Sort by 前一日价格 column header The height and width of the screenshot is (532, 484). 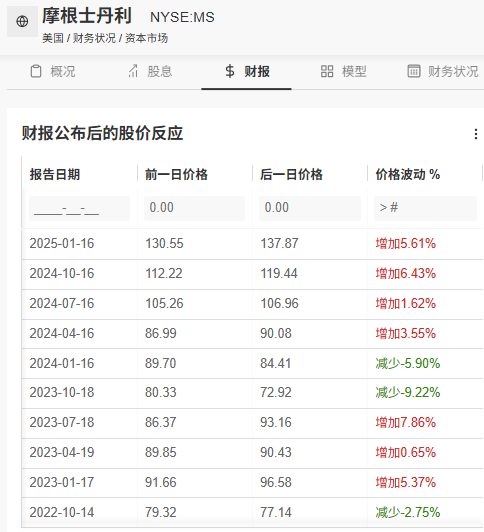point(176,174)
